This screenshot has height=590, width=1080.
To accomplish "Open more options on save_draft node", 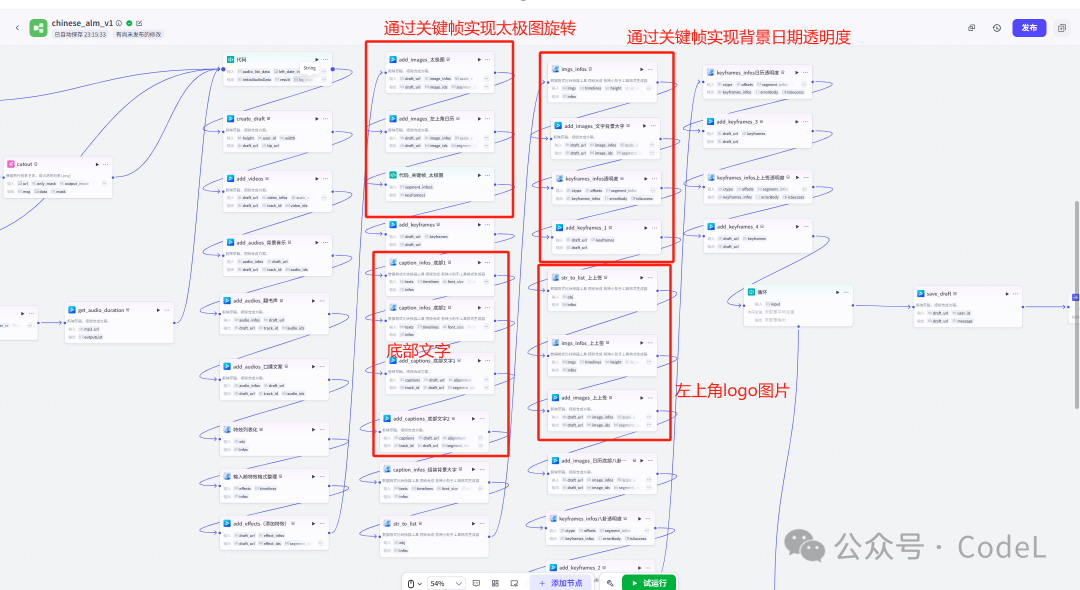I will (1015, 294).
